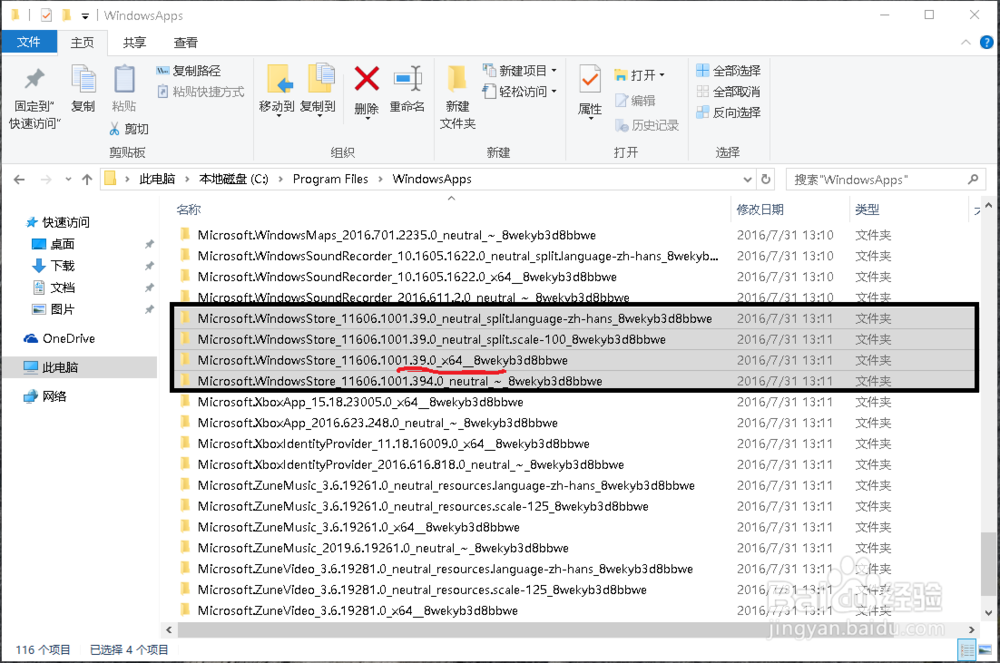
Task: Click This PC in the address bar
Action: coord(157,179)
